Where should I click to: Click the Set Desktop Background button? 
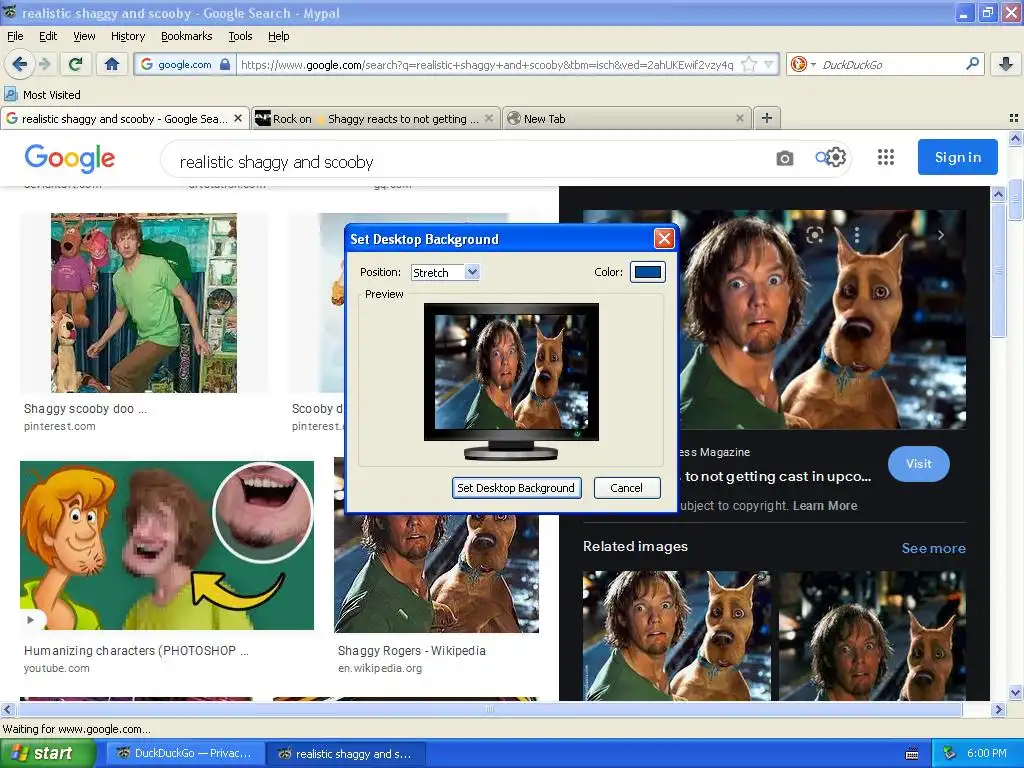pos(516,488)
